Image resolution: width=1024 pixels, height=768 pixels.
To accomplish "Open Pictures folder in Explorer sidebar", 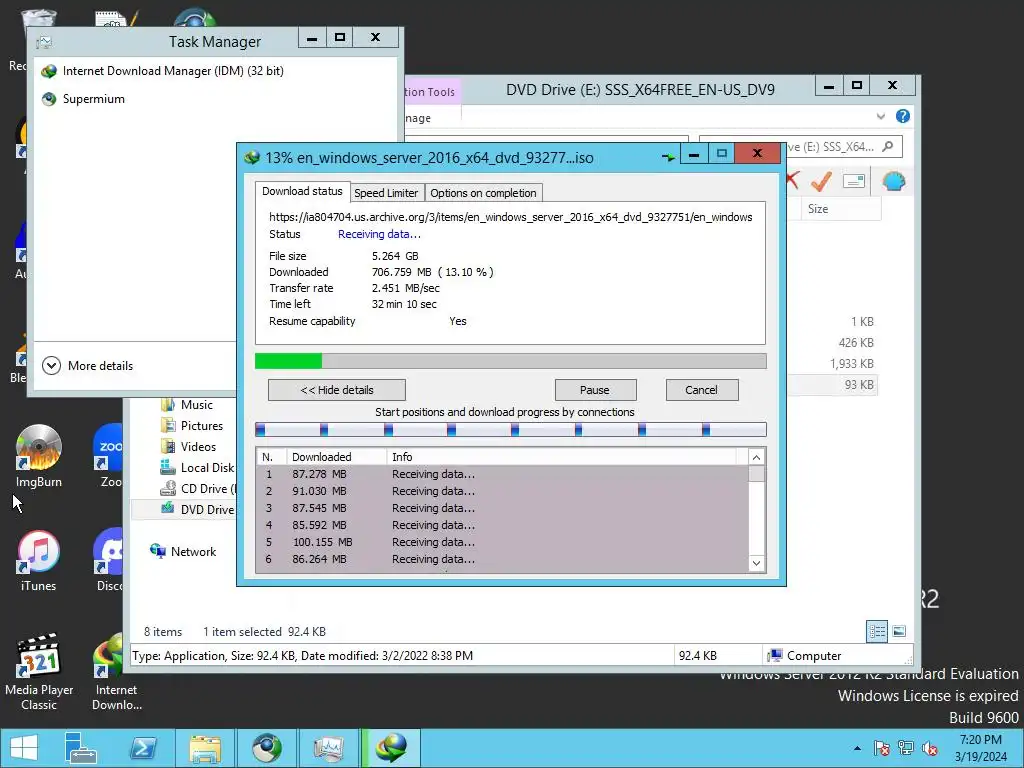I will (x=192, y=426).
